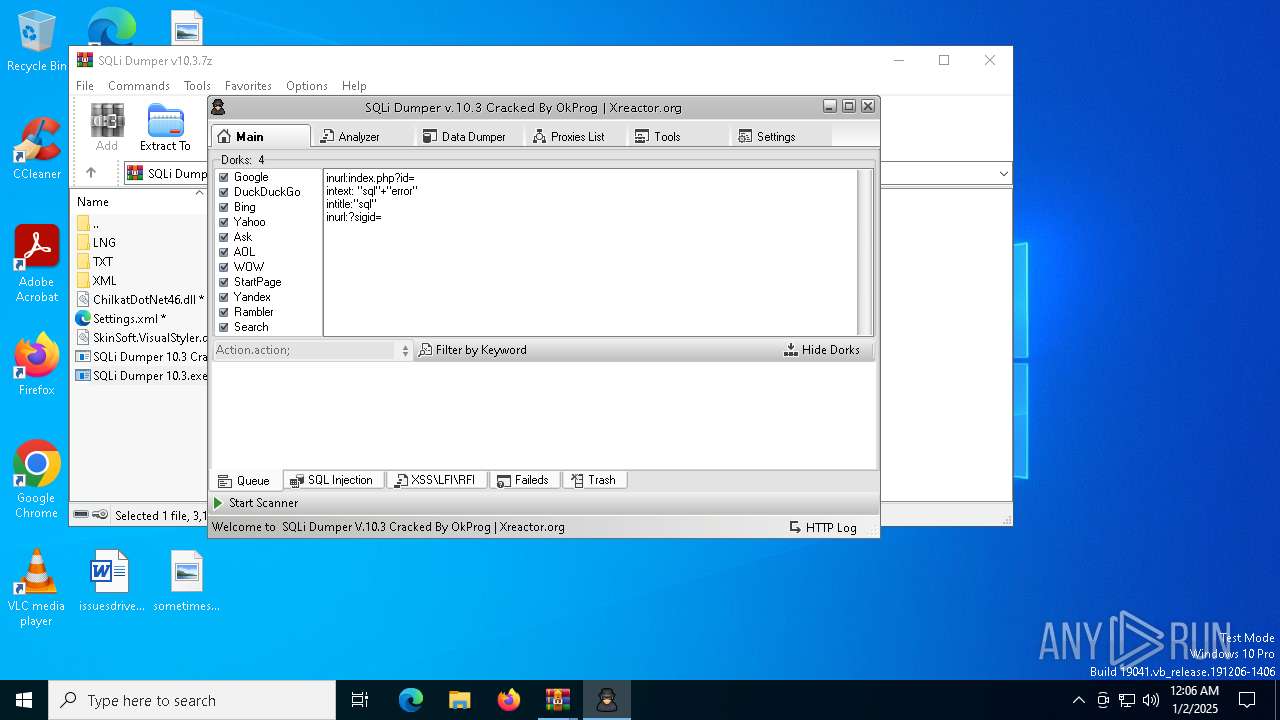Open CCleaner desktop shortcut
Viewport: 1280px width, 720px height.
36,149
